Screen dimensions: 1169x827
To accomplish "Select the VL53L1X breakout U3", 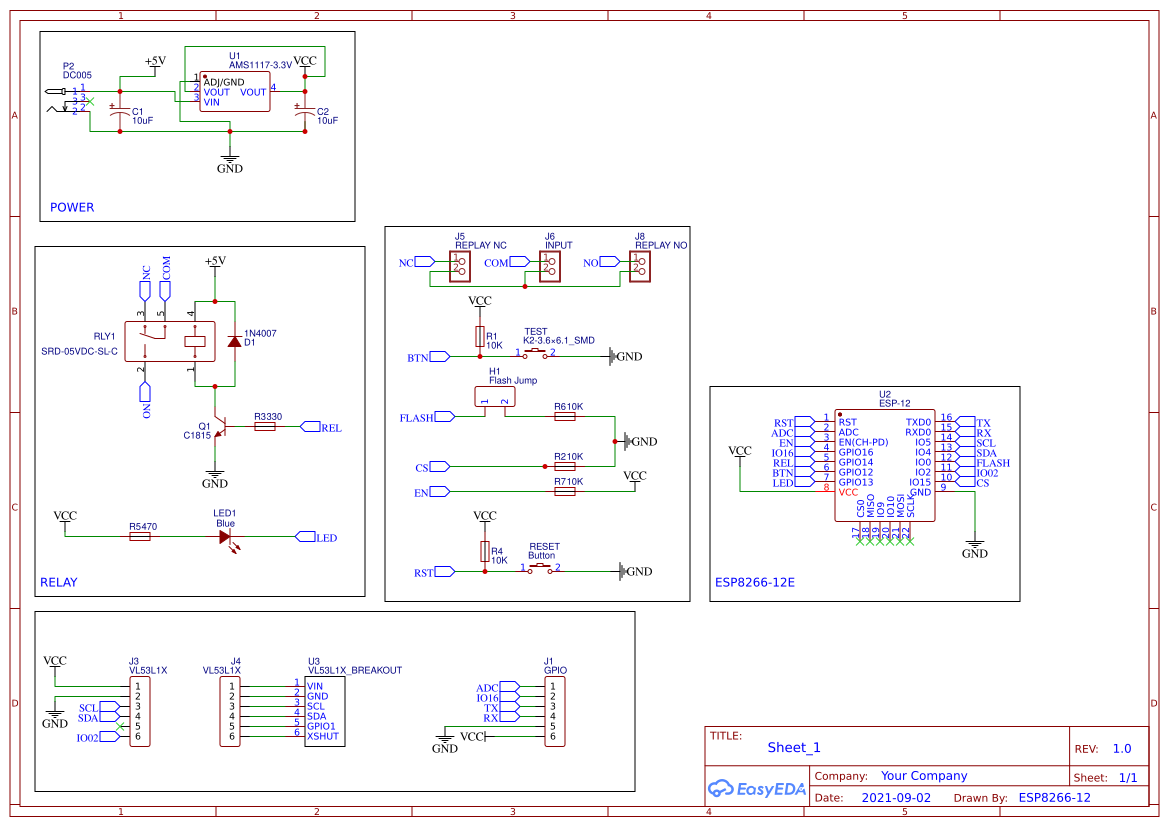I will click(325, 710).
